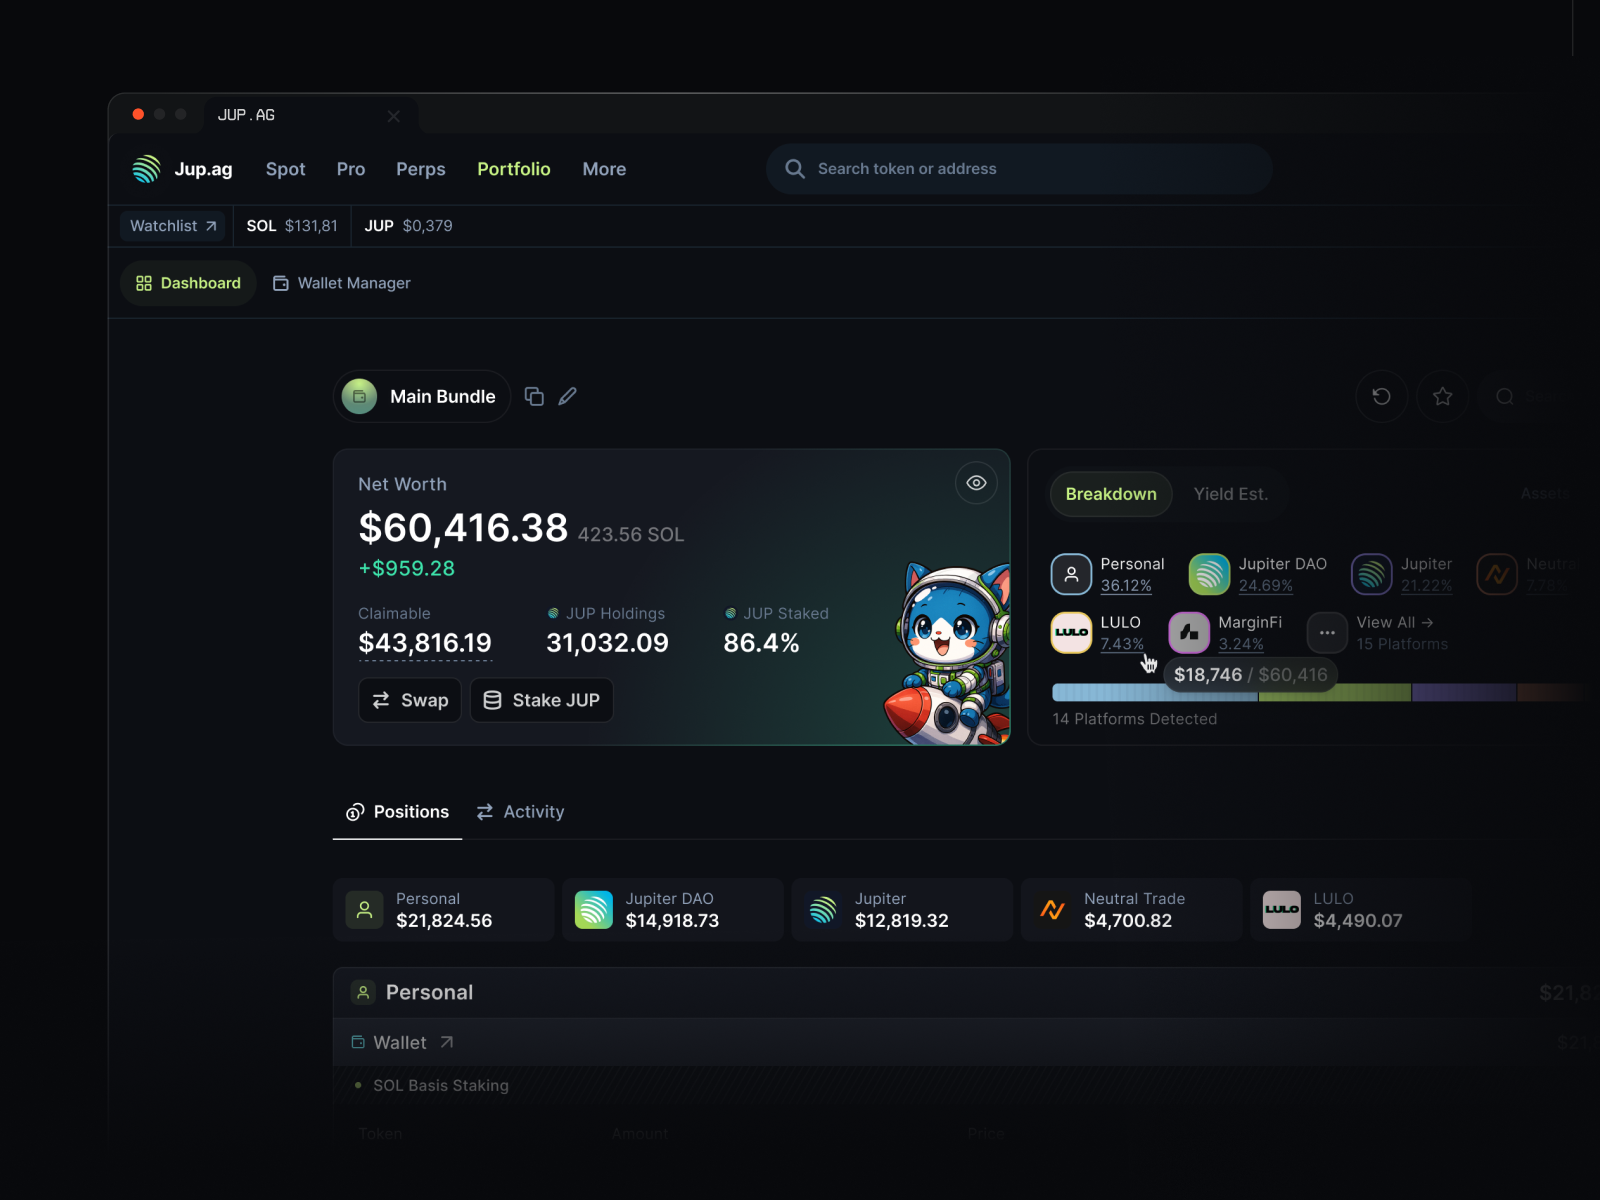Open the Pro navigation item
This screenshot has width=1600, height=1200.
click(351, 169)
